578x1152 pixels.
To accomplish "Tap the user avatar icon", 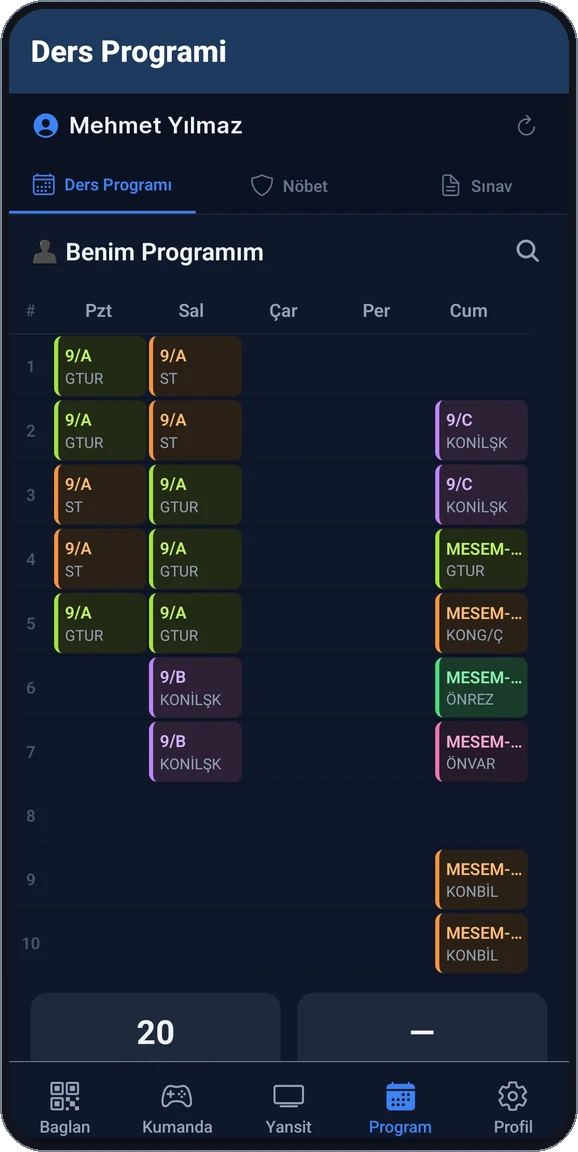I will [x=46, y=126].
